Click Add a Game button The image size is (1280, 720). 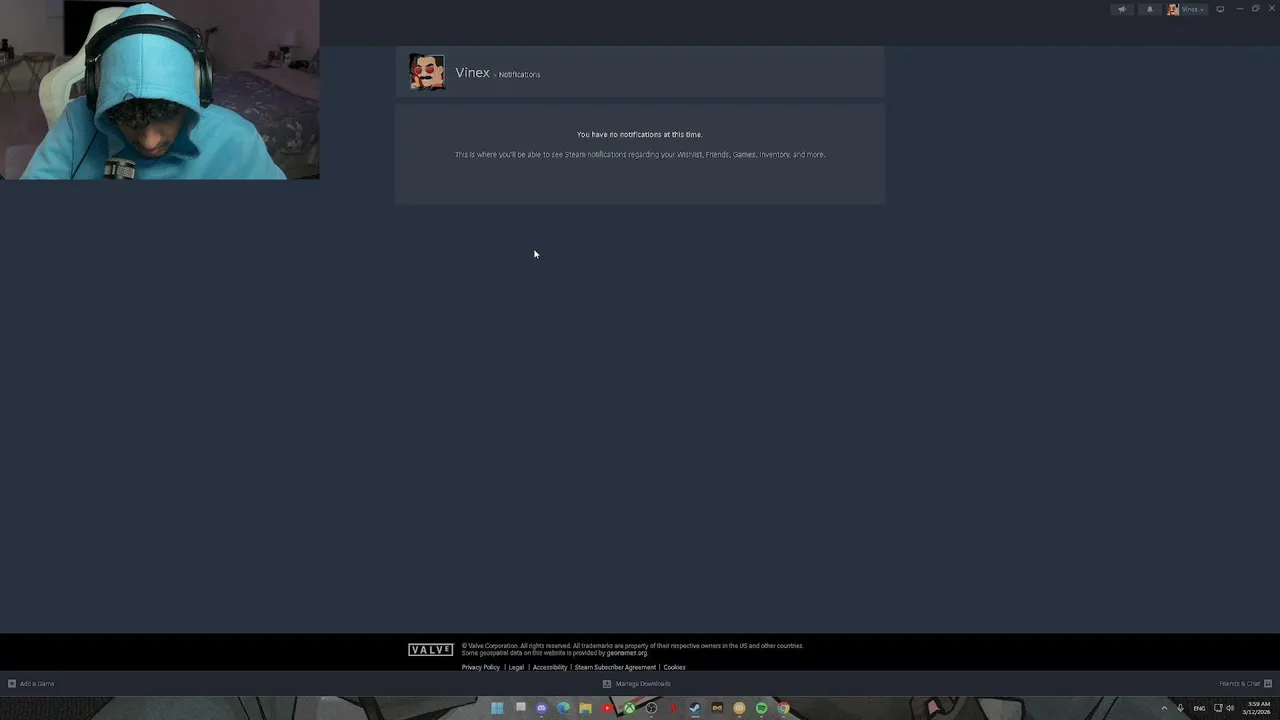31,684
